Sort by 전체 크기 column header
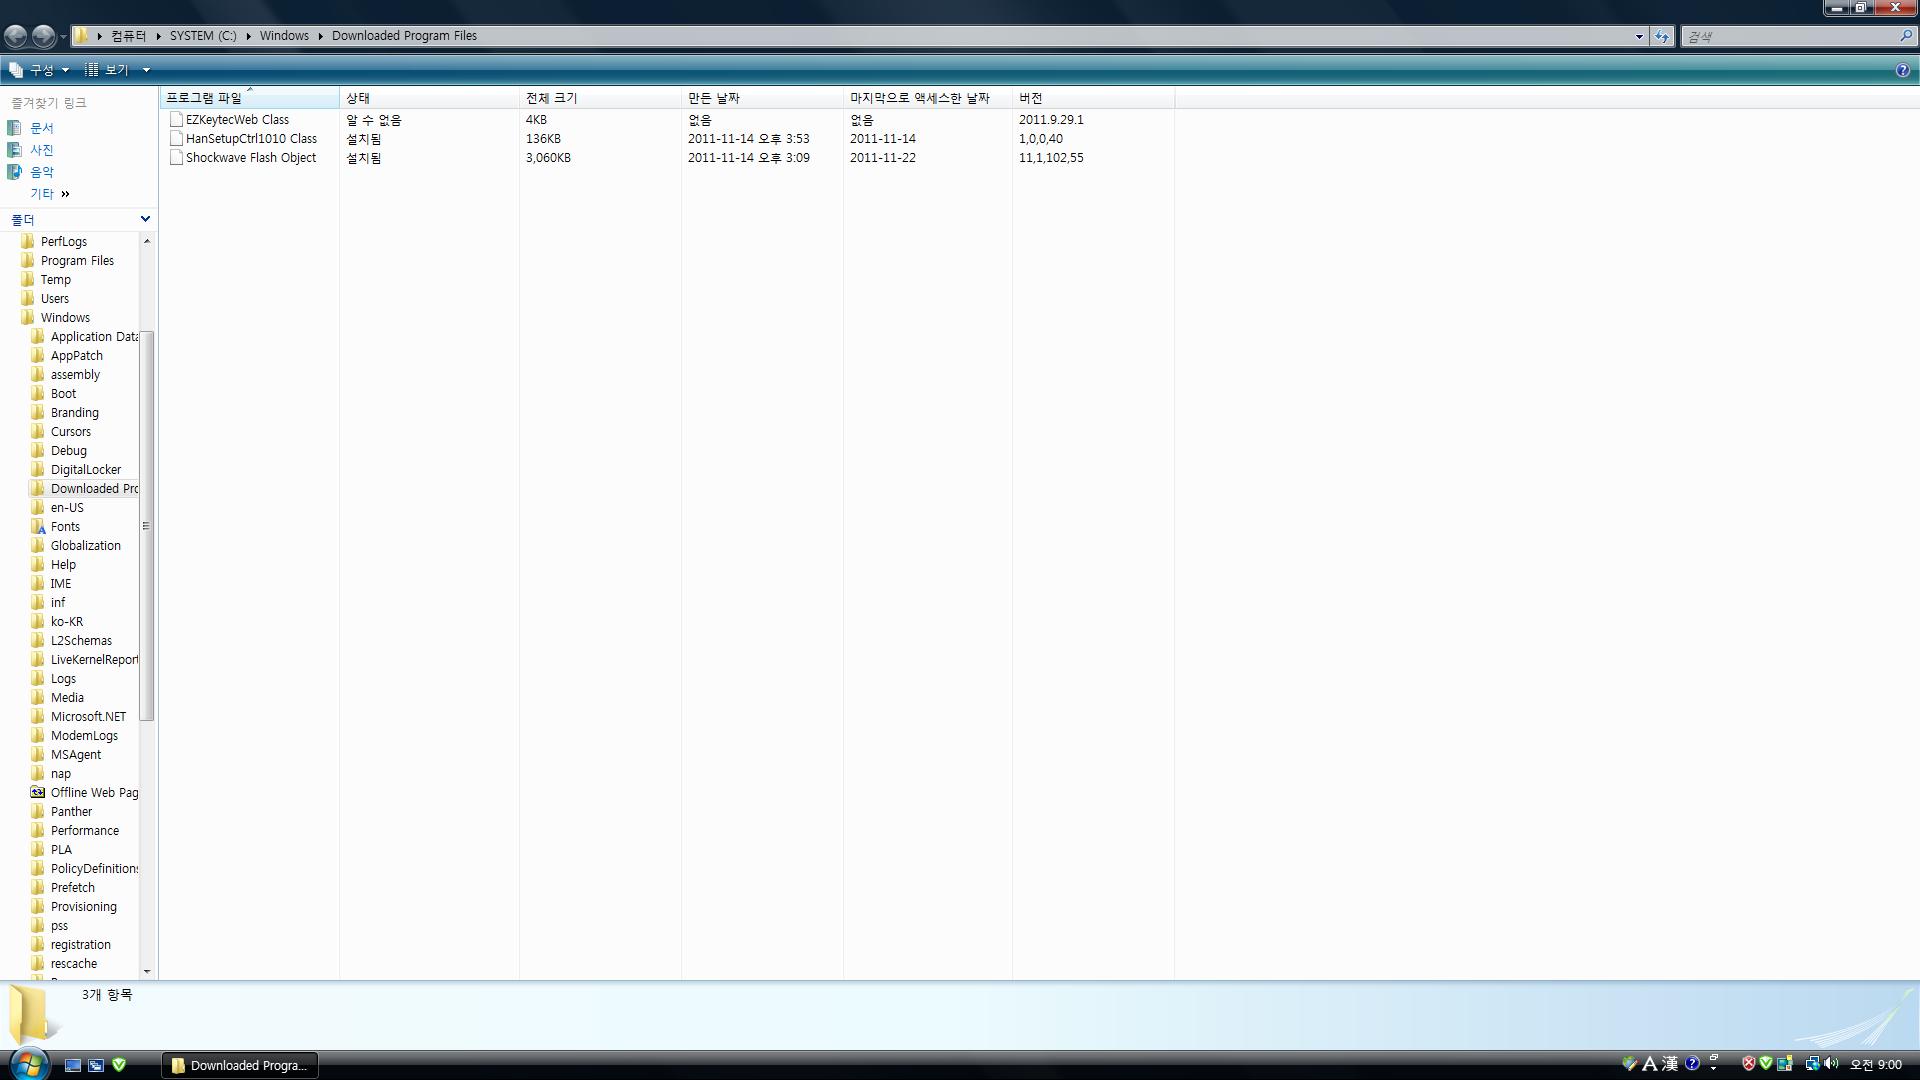The height and width of the screenshot is (1080, 1920). (x=600, y=98)
